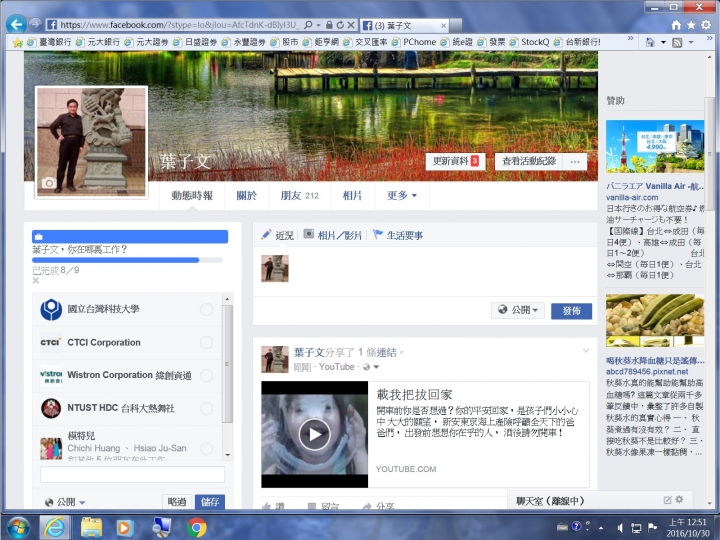The image size is (720, 540).
Task: Select 近況 status composer tab
Action: [277, 236]
